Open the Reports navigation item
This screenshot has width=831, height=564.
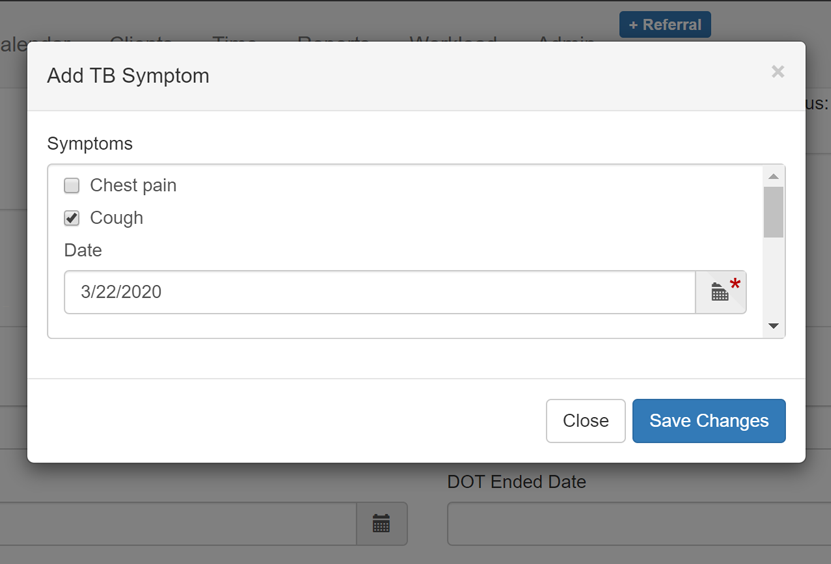[x=333, y=38]
